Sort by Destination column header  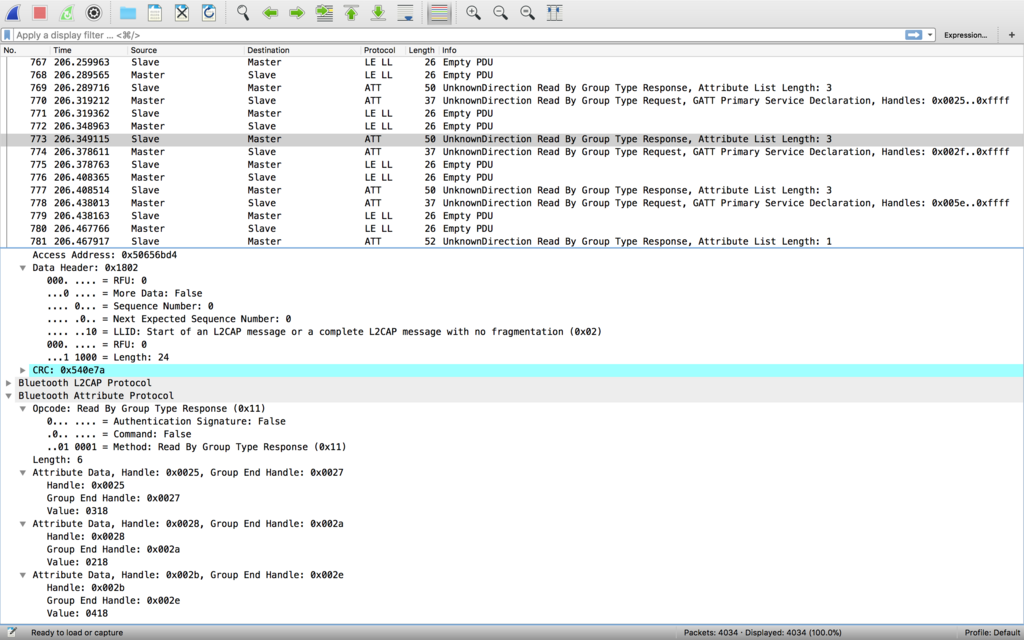click(303, 50)
